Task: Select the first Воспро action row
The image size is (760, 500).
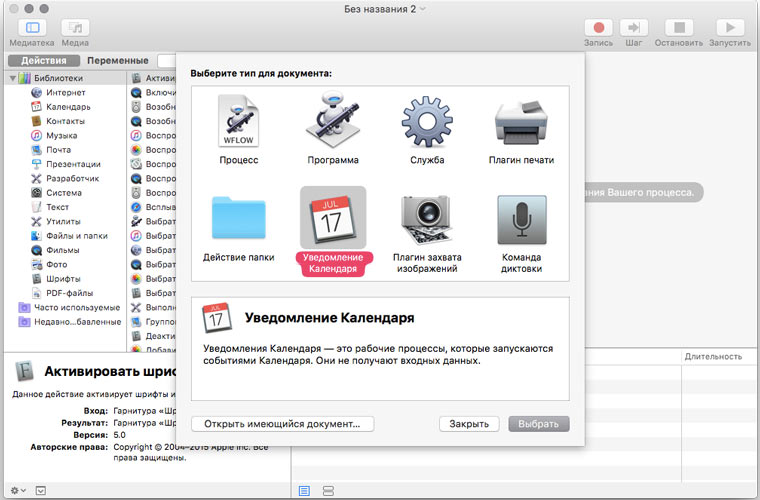Action: pos(153,136)
